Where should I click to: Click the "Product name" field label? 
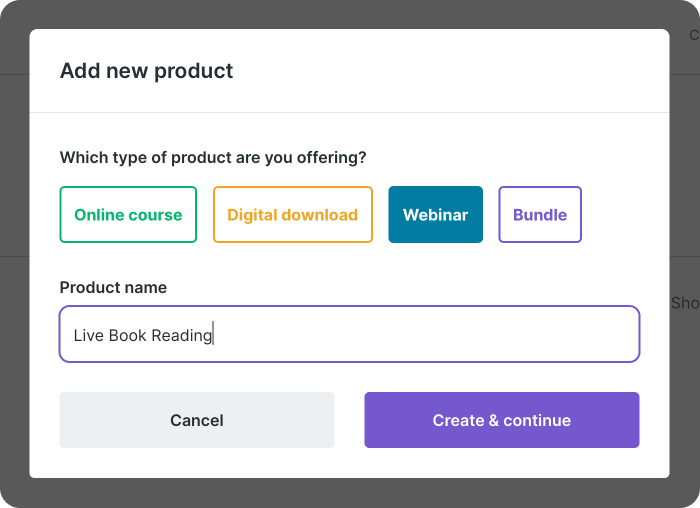tap(113, 288)
